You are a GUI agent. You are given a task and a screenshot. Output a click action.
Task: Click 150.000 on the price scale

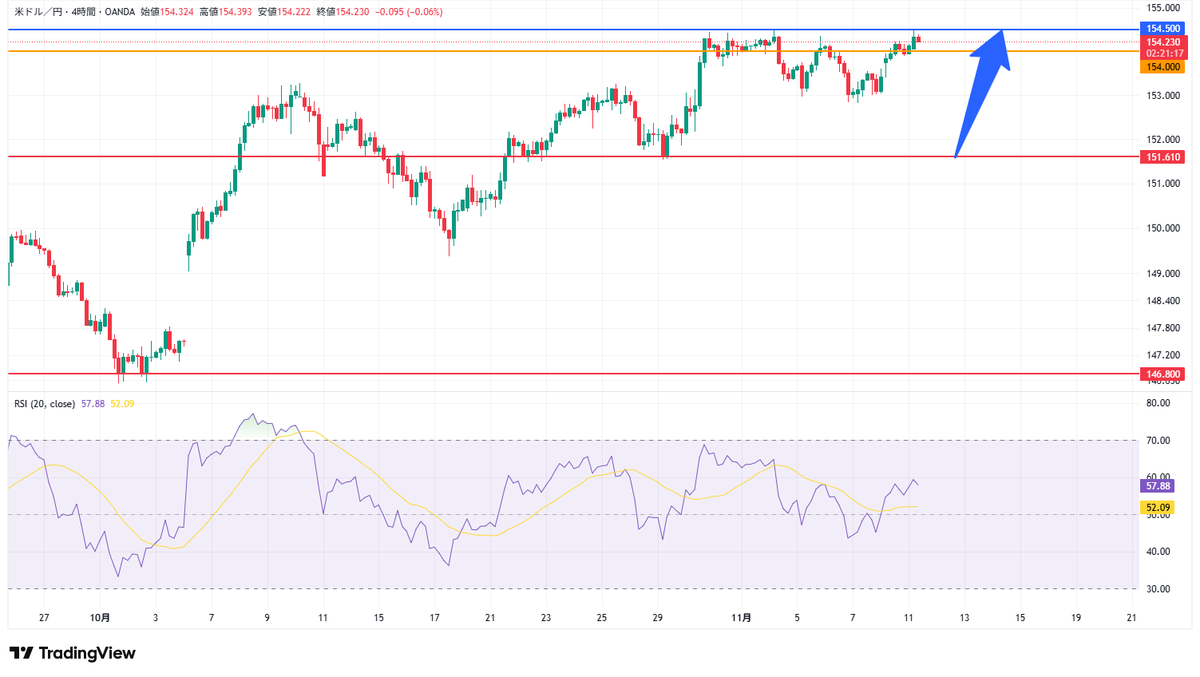[x=1162, y=229]
